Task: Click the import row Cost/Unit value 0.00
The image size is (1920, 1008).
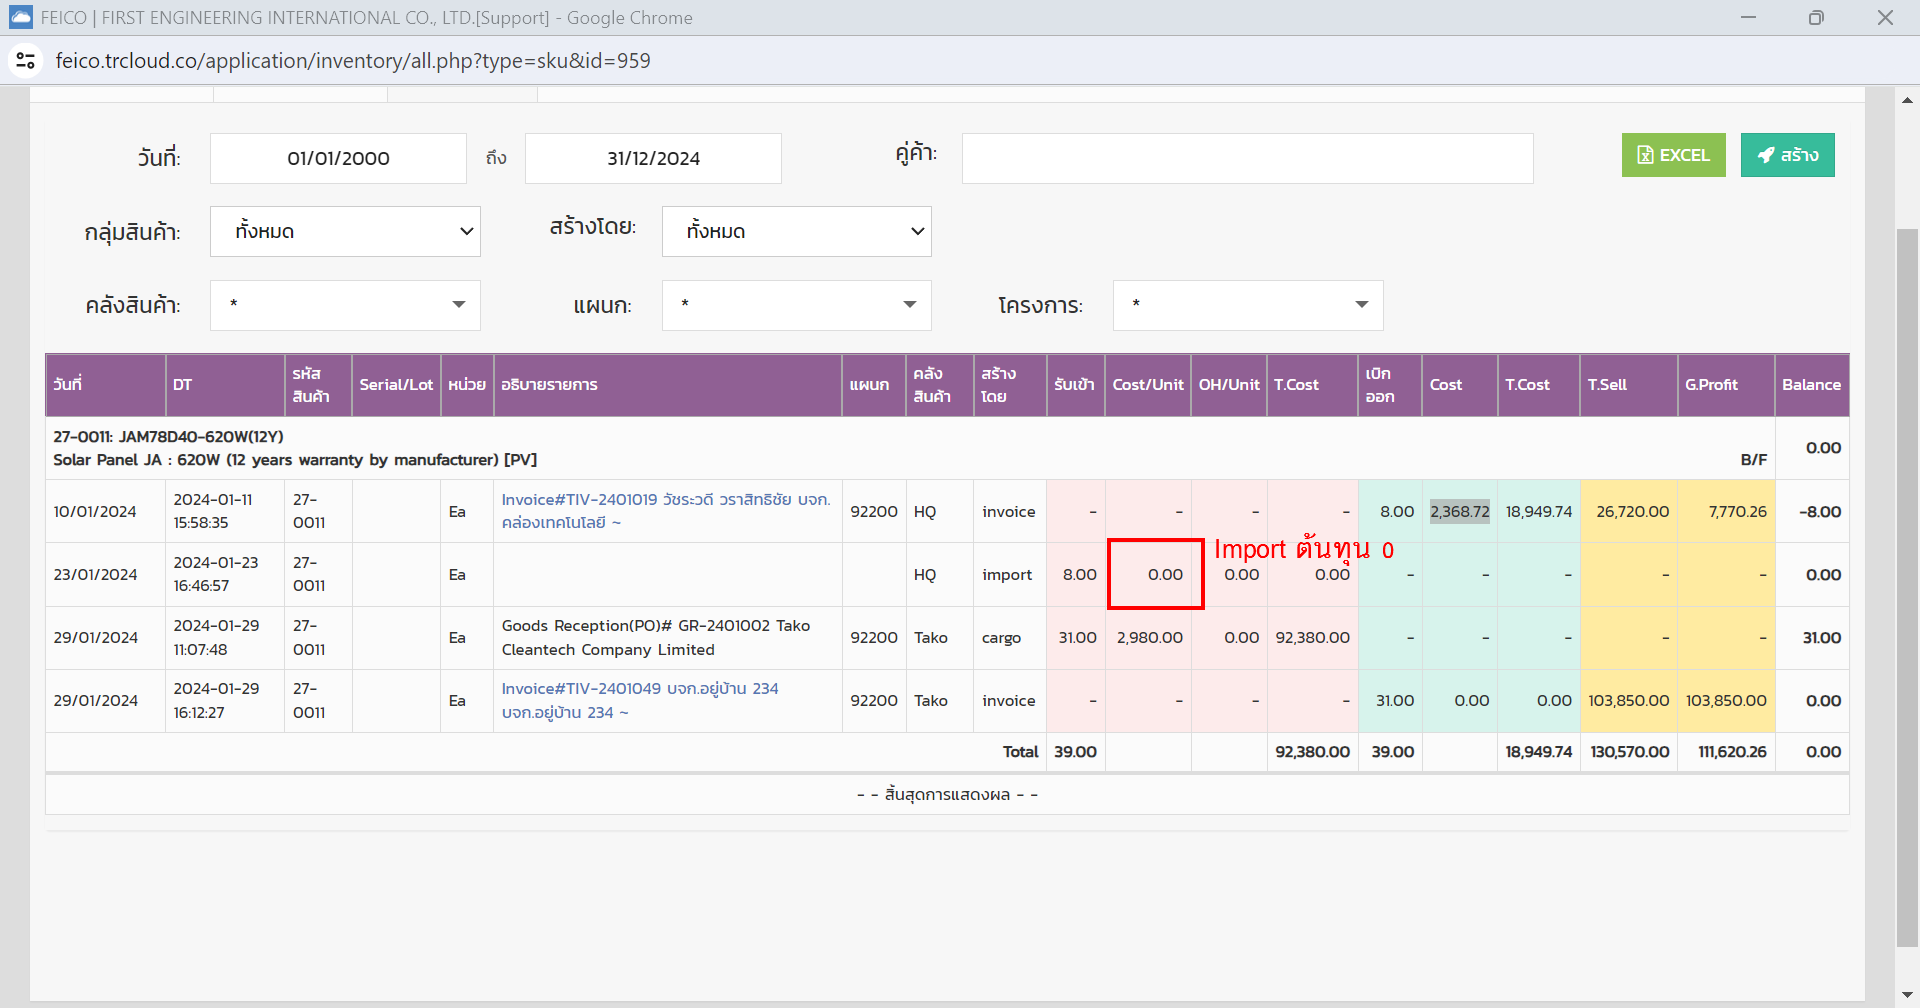Action: 1165,575
